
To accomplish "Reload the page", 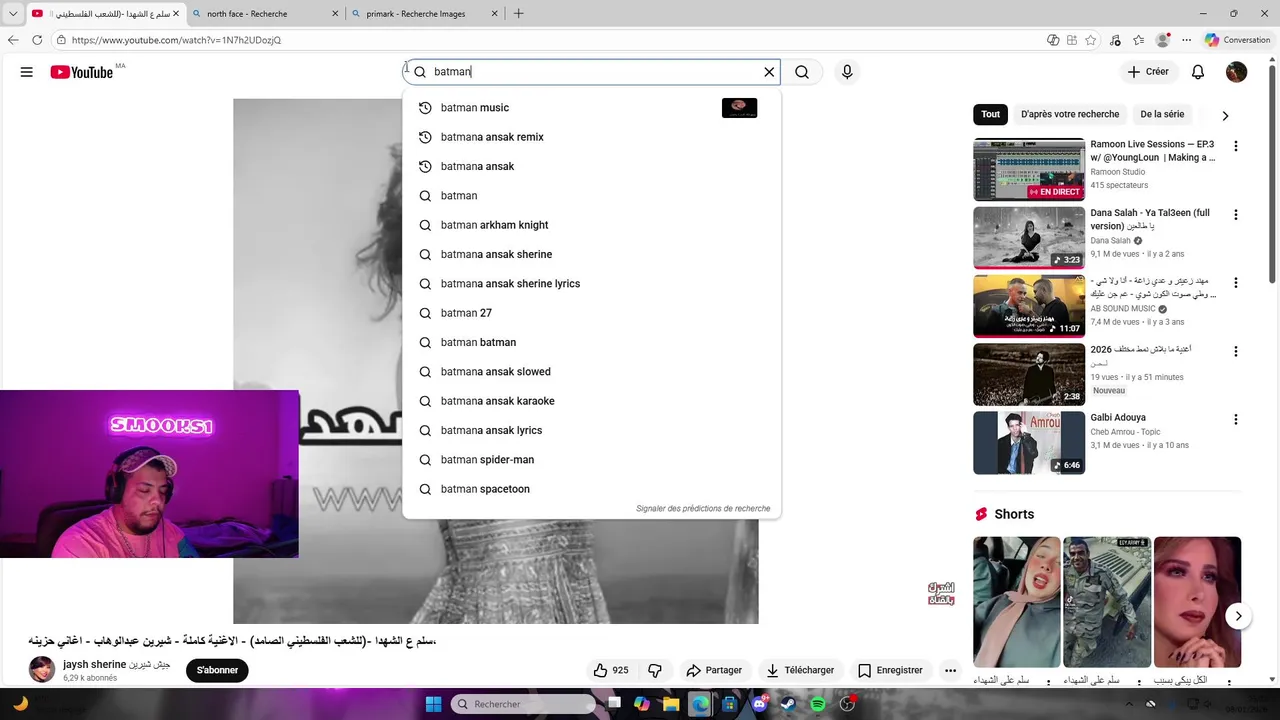I will click(37, 40).
